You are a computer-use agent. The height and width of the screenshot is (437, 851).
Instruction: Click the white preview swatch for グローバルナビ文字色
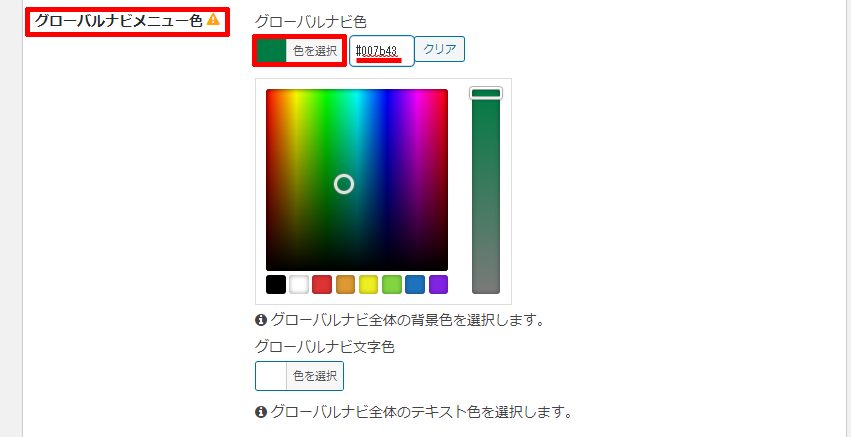(271, 376)
